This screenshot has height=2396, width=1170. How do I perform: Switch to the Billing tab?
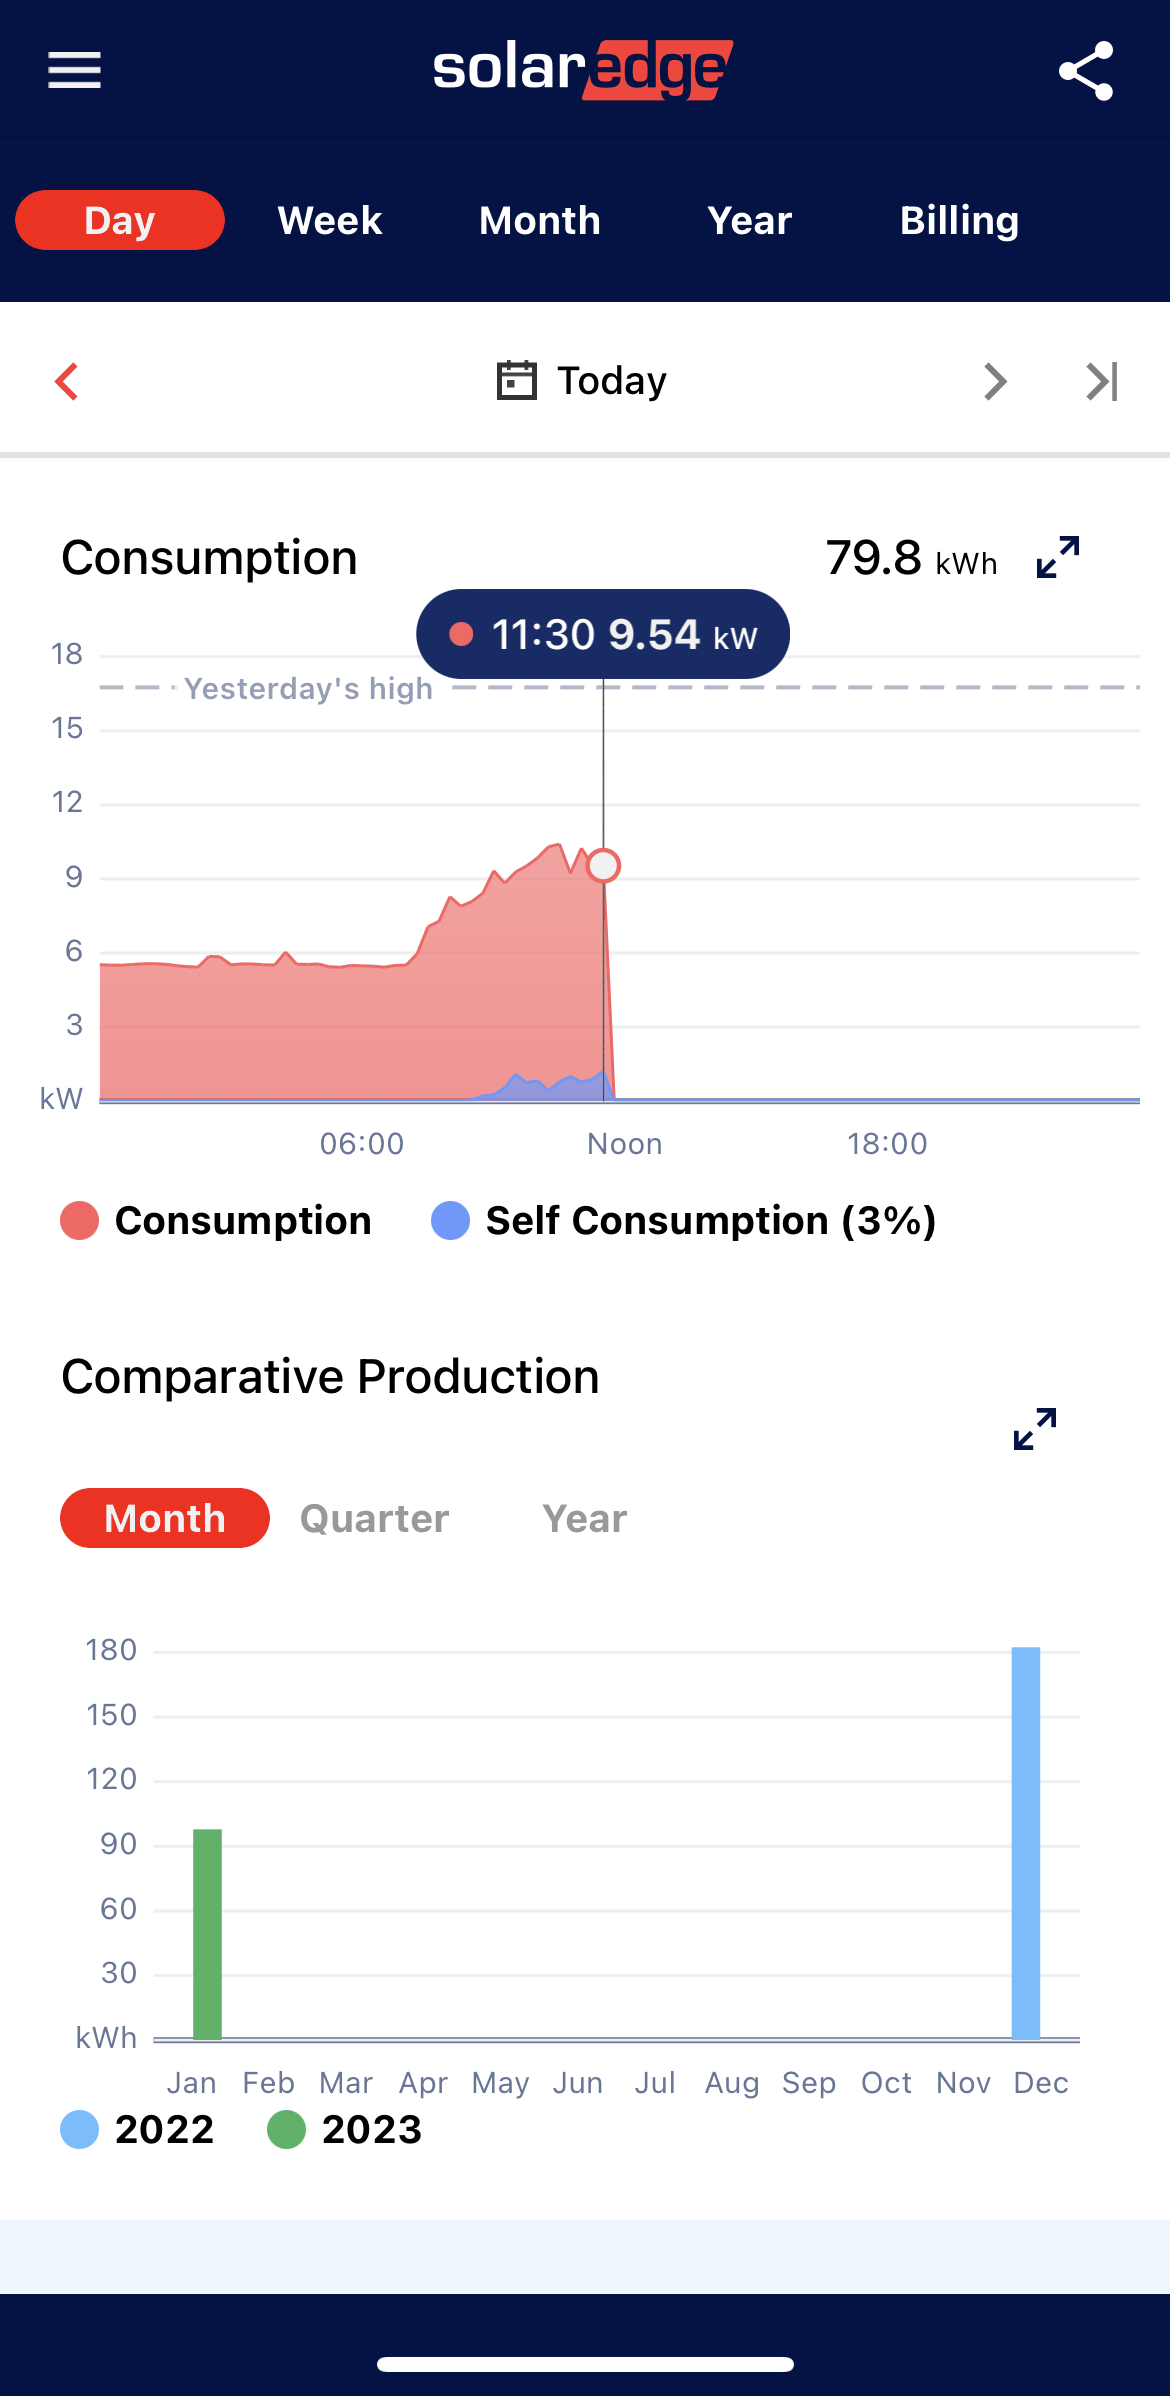pos(959,221)
